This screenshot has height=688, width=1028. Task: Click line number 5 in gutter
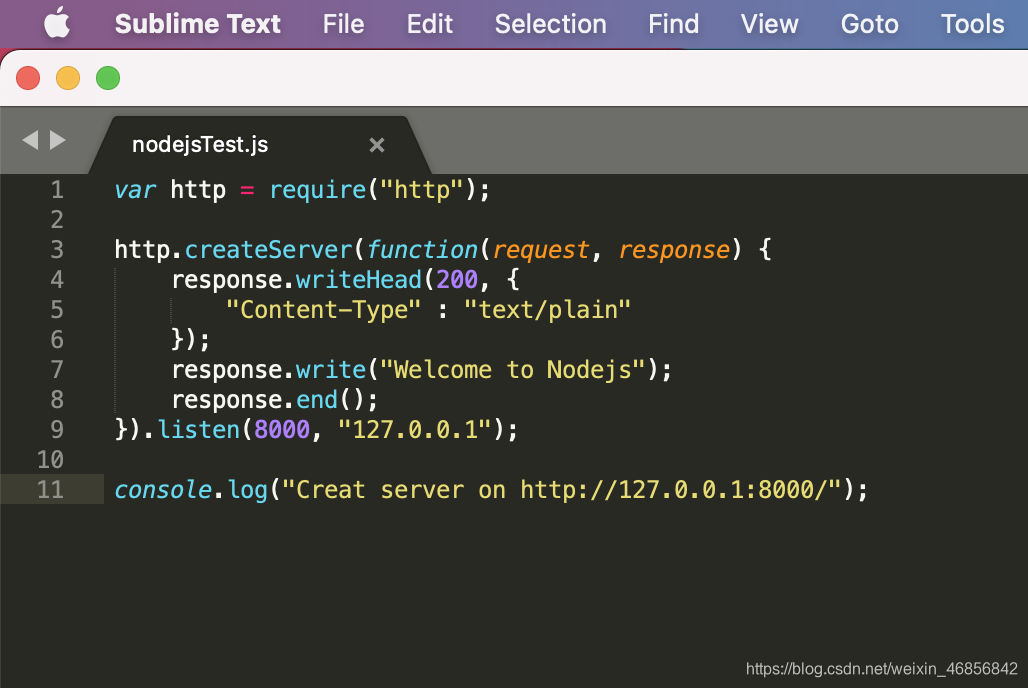coord(57,310)
